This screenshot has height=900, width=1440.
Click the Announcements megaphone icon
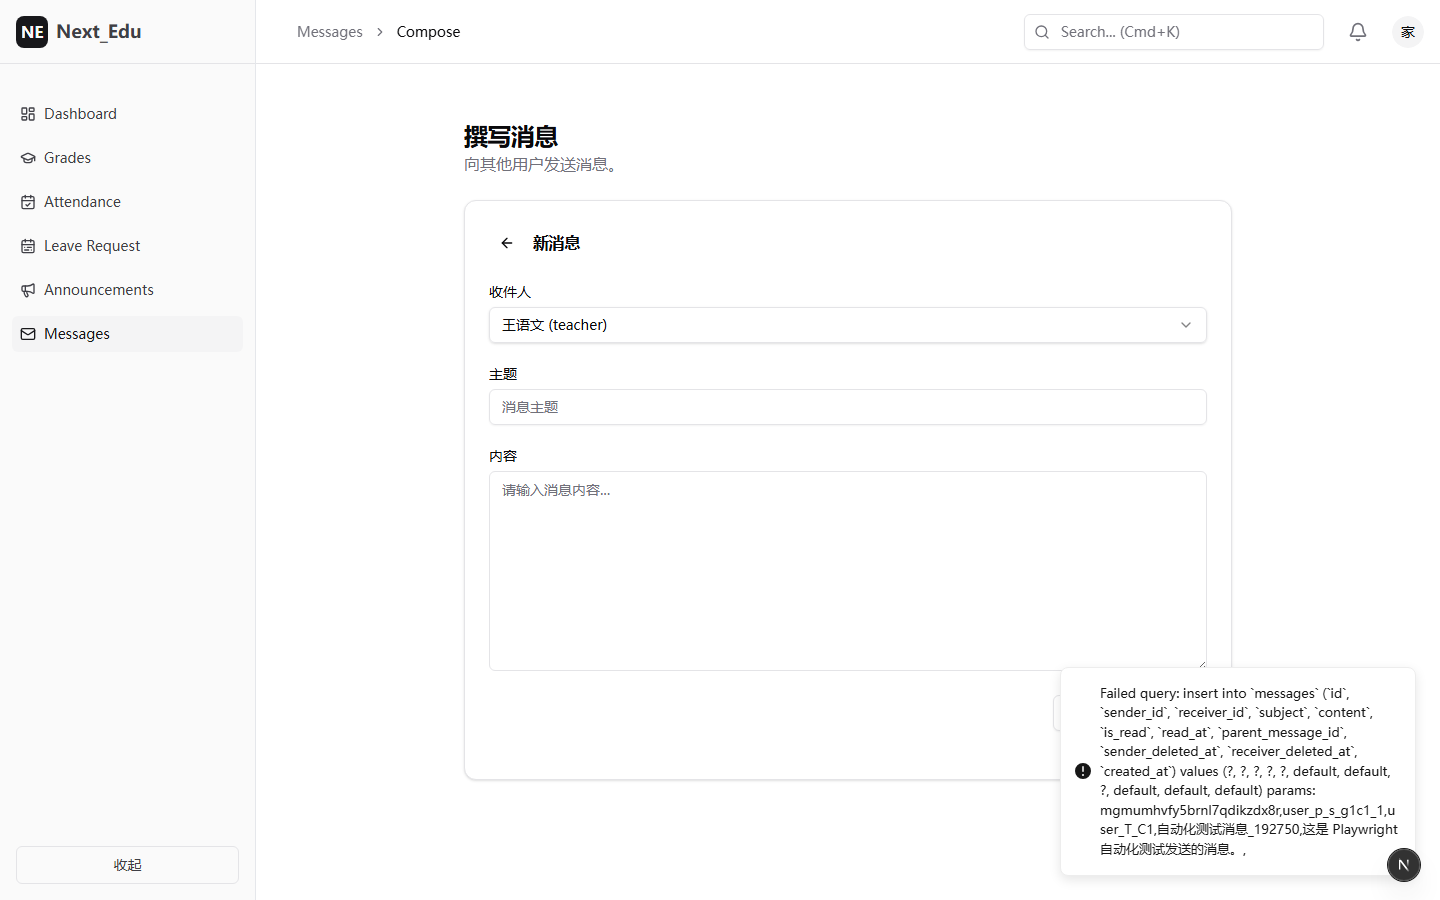pos(28,290)
